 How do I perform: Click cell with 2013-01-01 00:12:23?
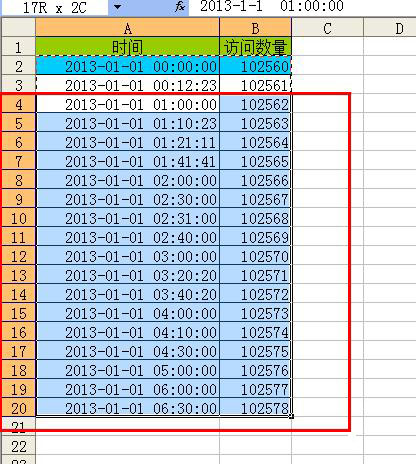[127, 85]
